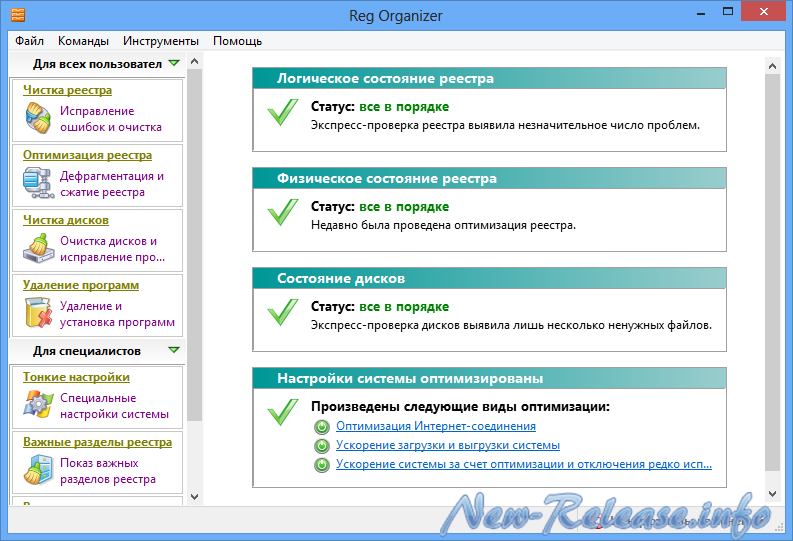Viewport: 793px width, 541px height.
Task: Click the registry defragmentation compress icon
Action: 38,183
